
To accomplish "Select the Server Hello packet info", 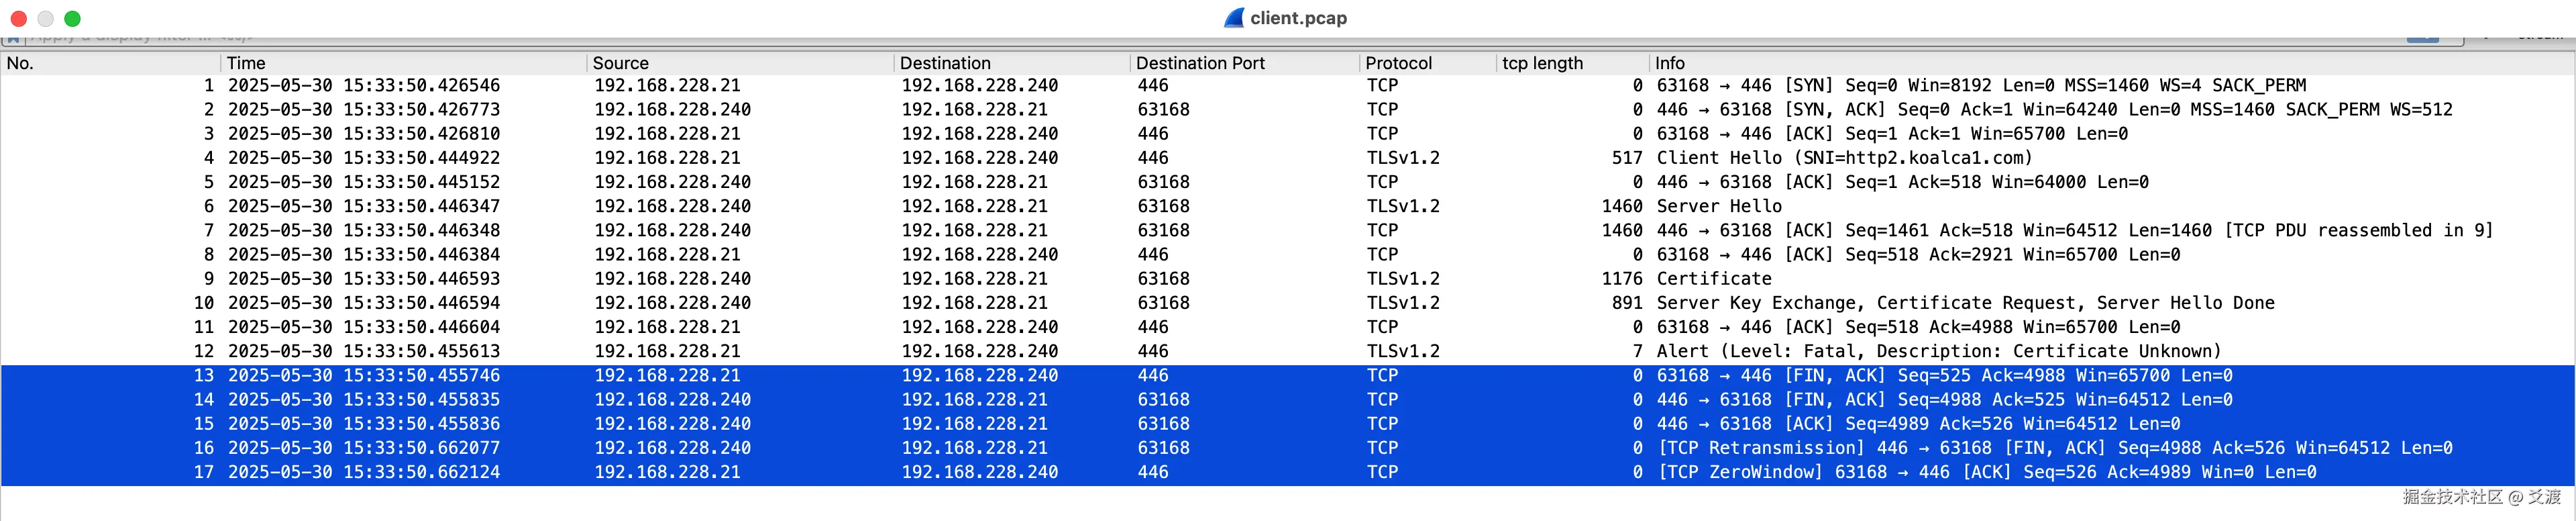I will point(1719,206).
